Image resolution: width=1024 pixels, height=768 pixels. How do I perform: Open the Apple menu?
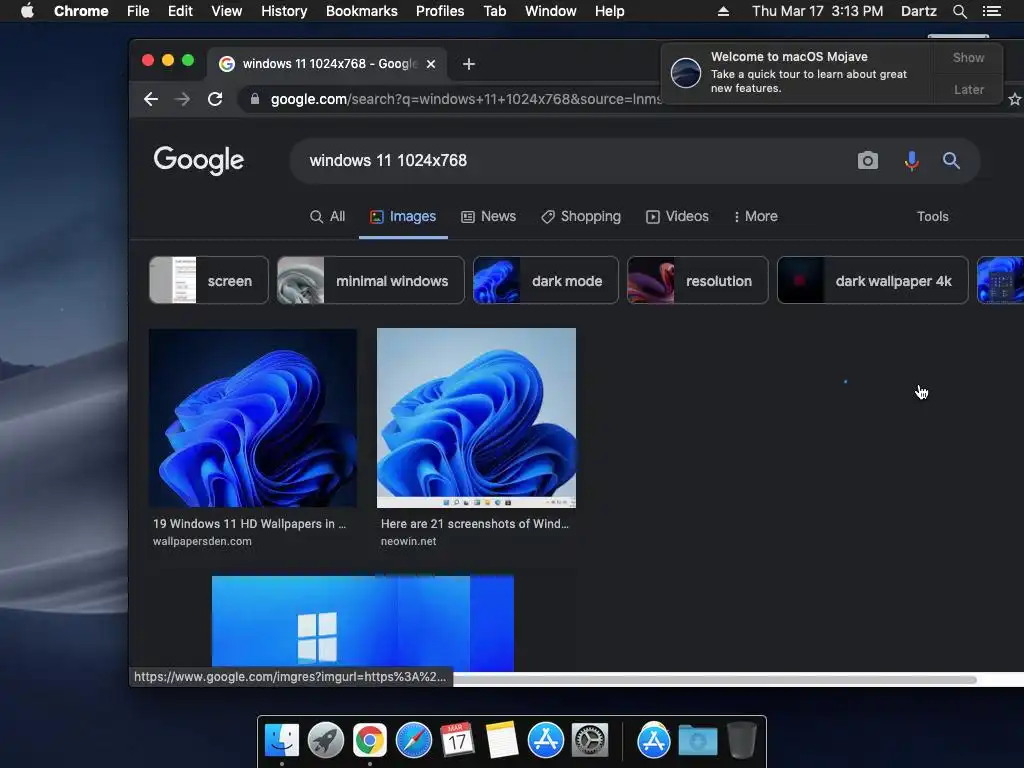pos(27,11)
